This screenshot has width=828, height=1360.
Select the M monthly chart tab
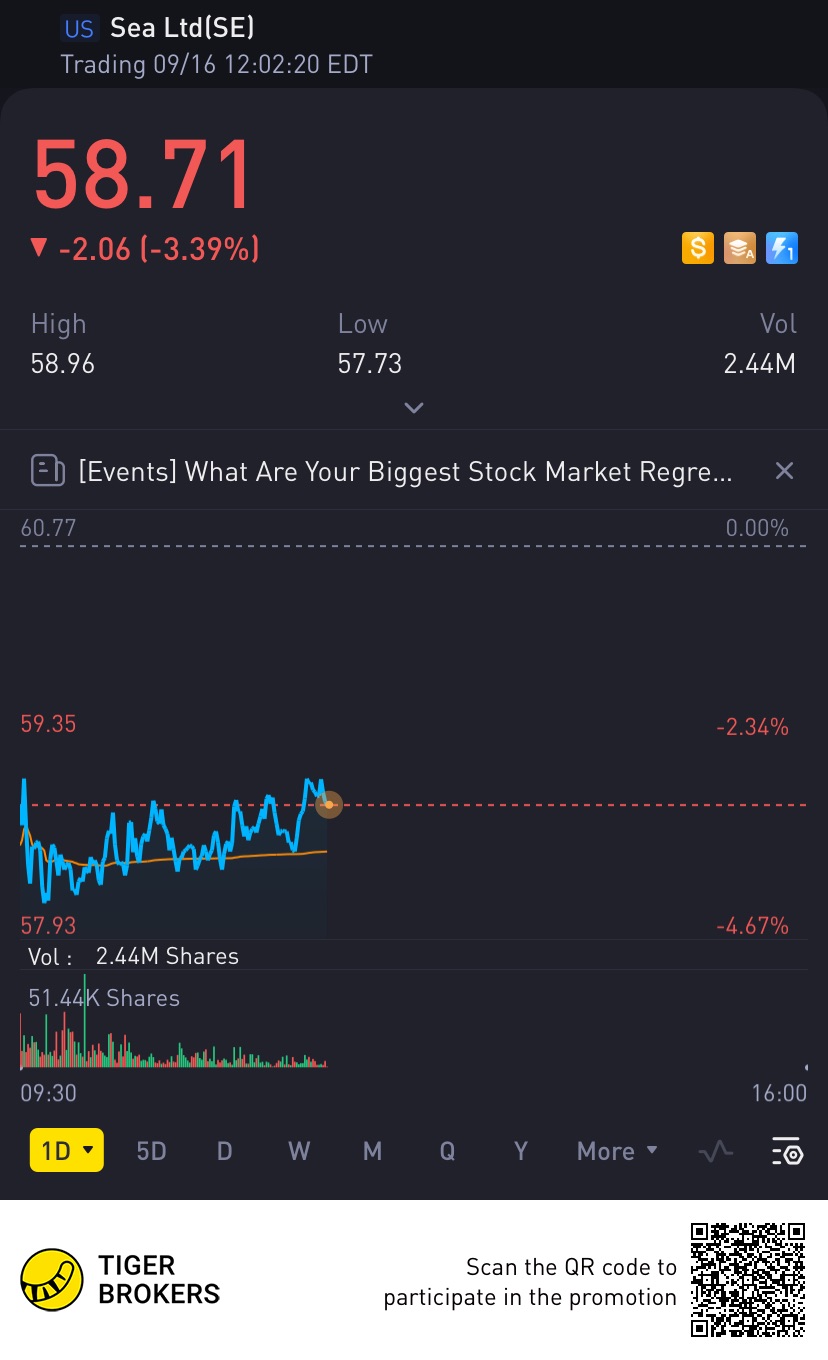[x=372, y=1151]
